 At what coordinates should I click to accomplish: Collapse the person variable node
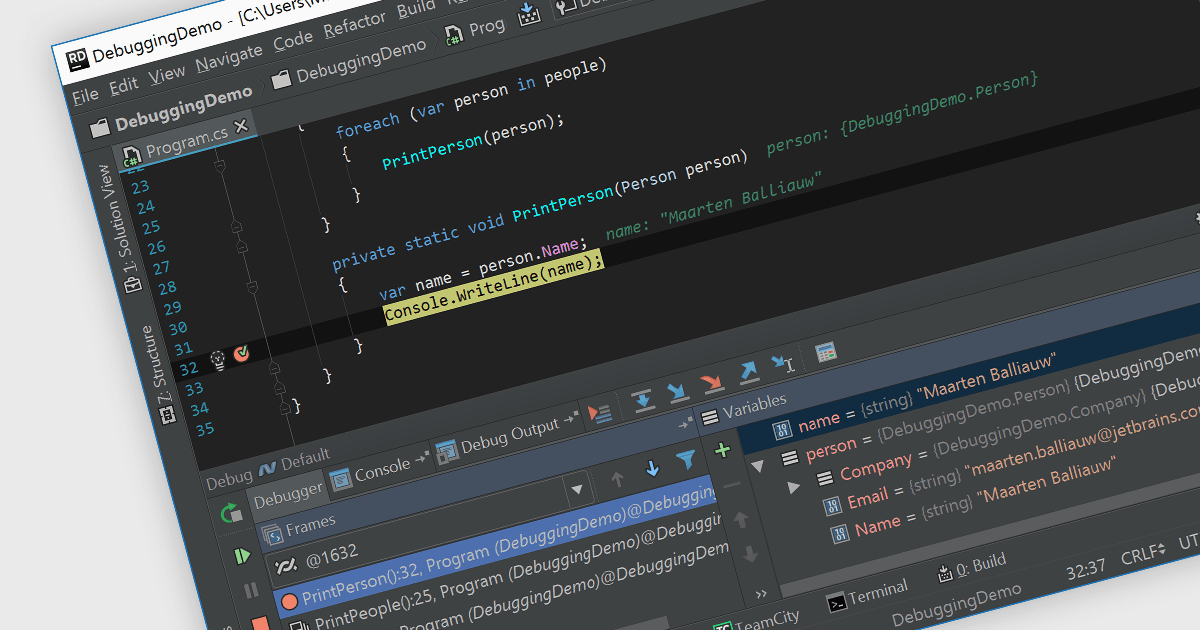pyautogui.click(x=756, y=465)
